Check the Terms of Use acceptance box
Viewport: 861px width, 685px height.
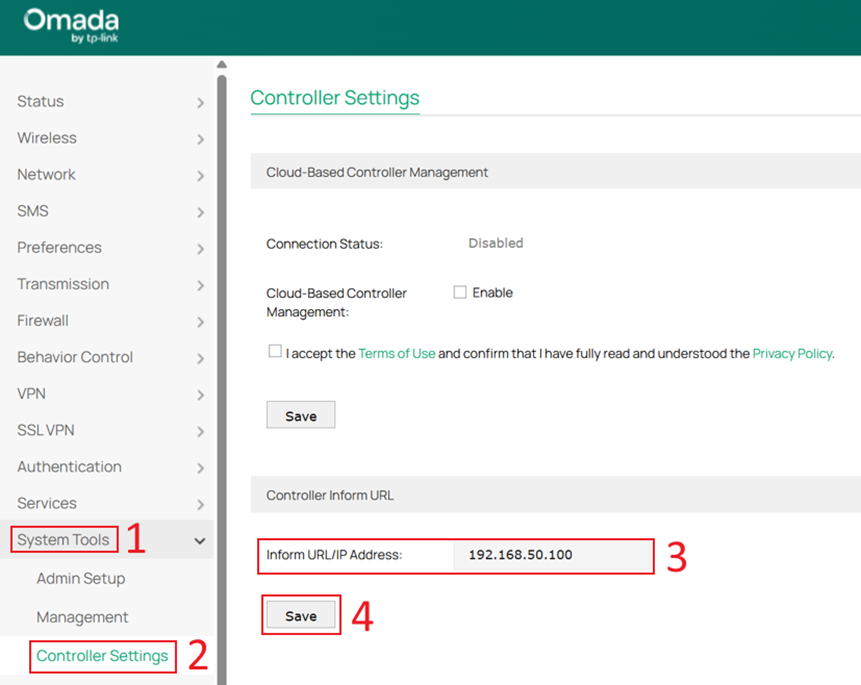pyautogui.click(x=275, y=351)
